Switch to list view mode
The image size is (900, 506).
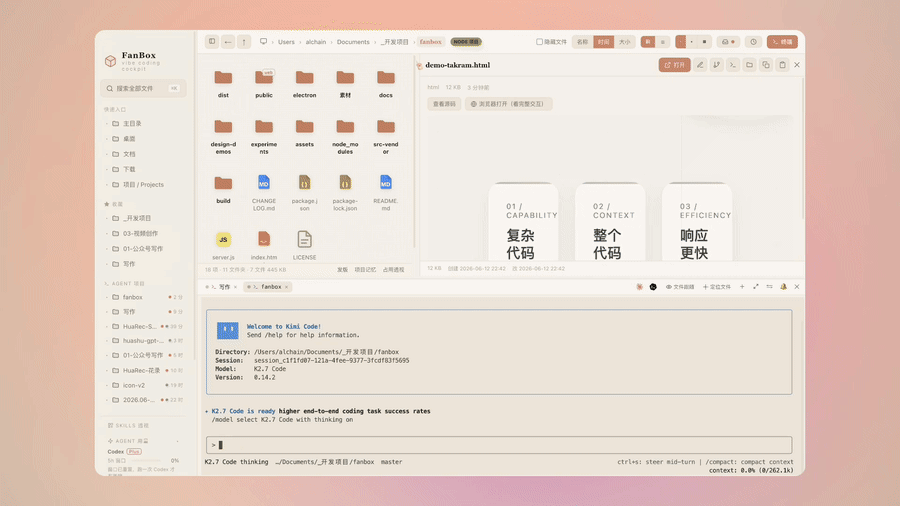tap(662, 42)
